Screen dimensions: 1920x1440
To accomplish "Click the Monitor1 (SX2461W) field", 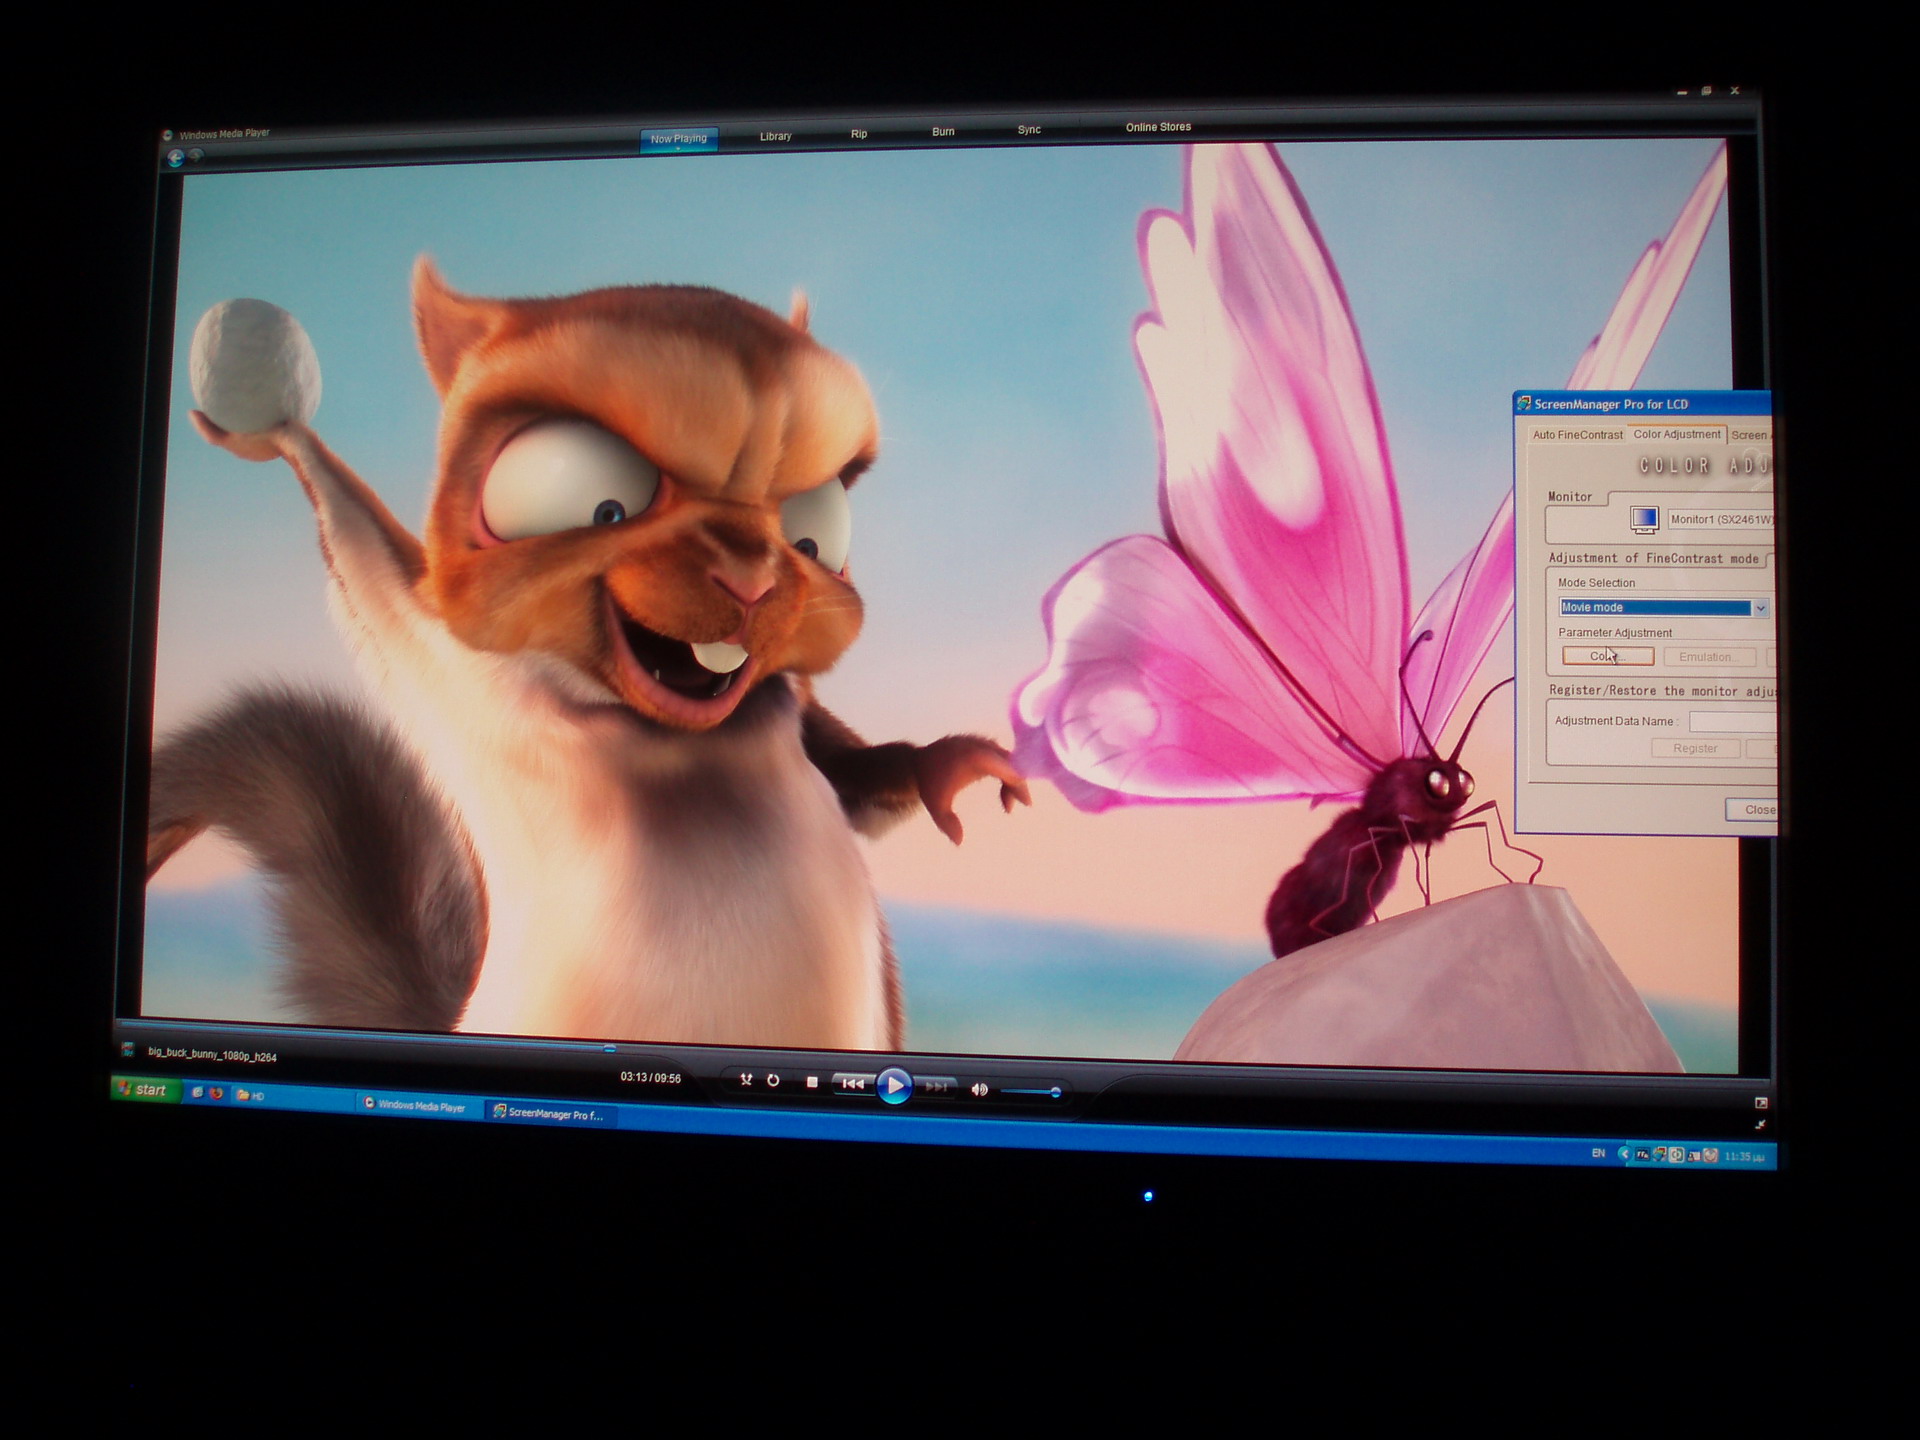I will (1720, 519).
